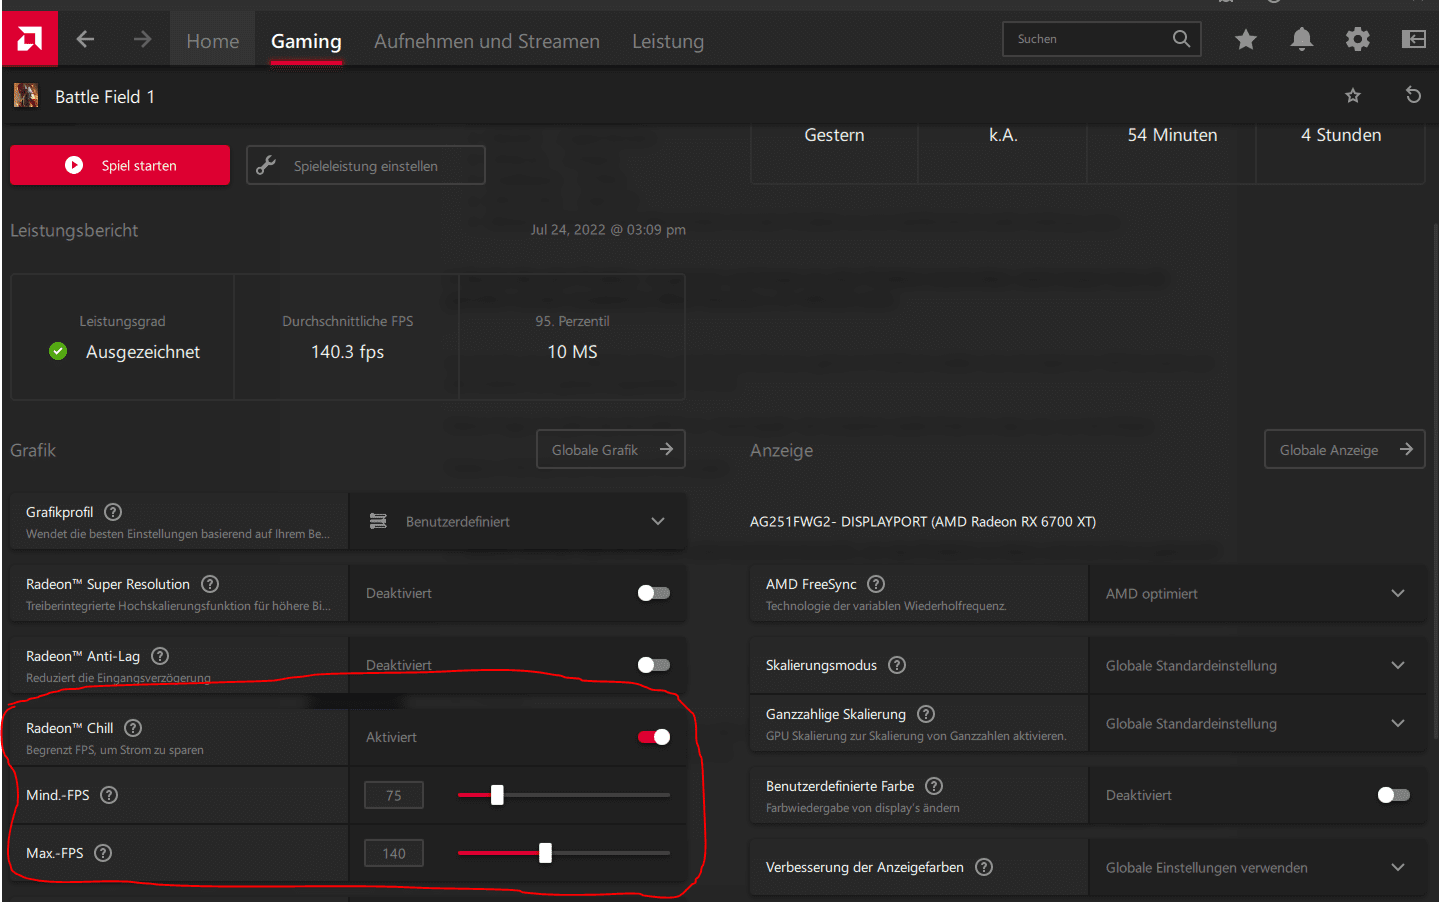Click the 4 Stunden stat
1439x902 pixels.
pos(1341,135)
